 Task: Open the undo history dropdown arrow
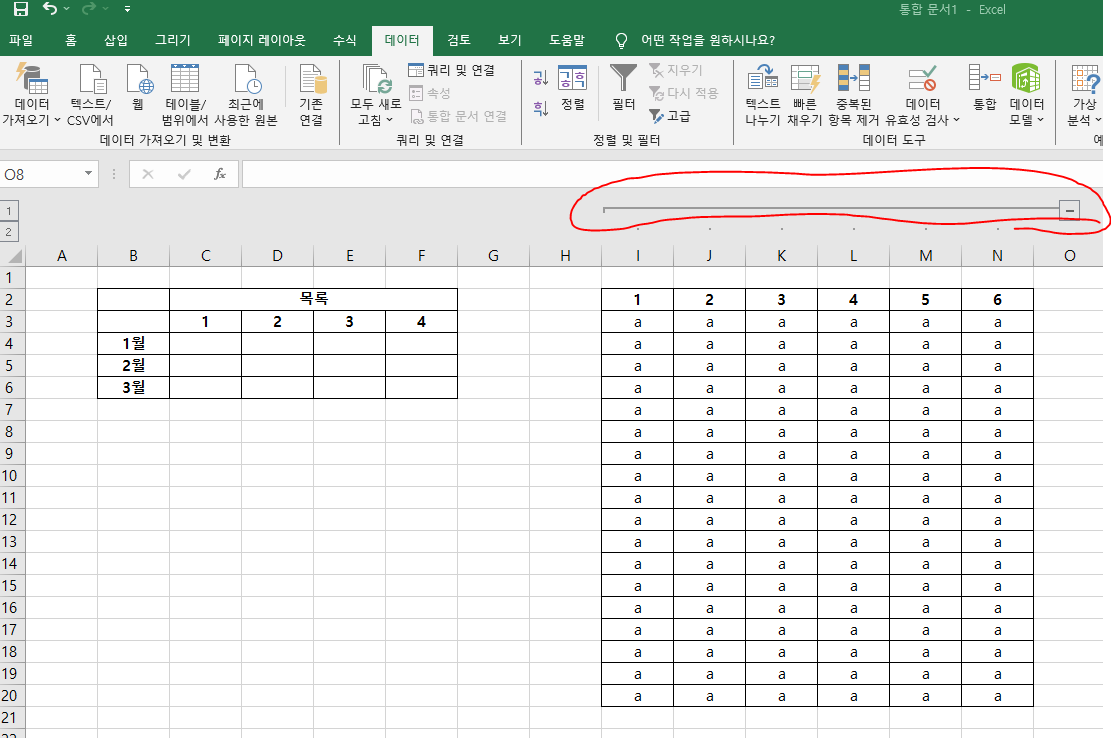pyautogui.click(x=67, y=9)
